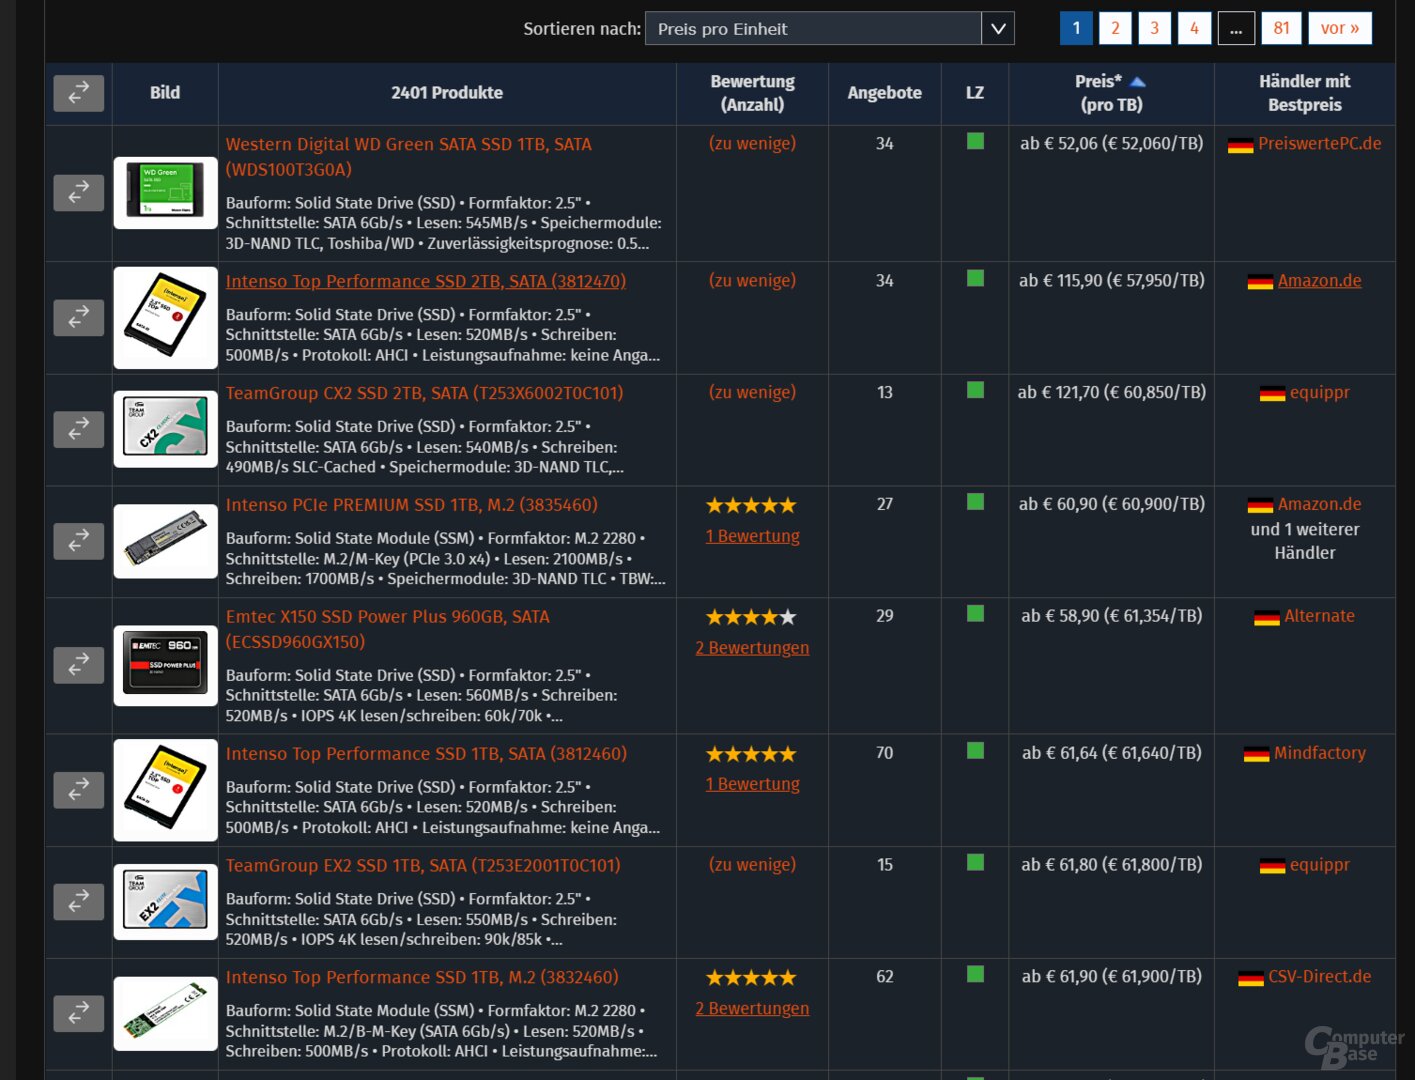Open '1 Bewertung' for Intenso Top Performance 1TB SATA
This screenshot has width=1415, height=1080.
click(752, 784)
